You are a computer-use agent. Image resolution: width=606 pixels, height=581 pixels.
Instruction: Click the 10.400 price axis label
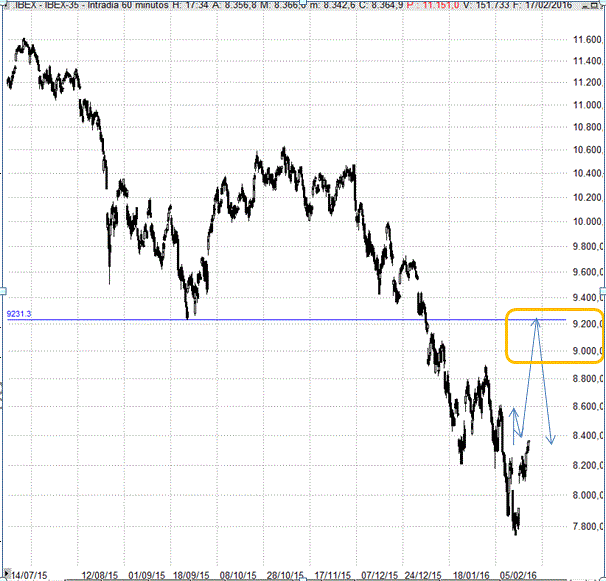point(587,173)
